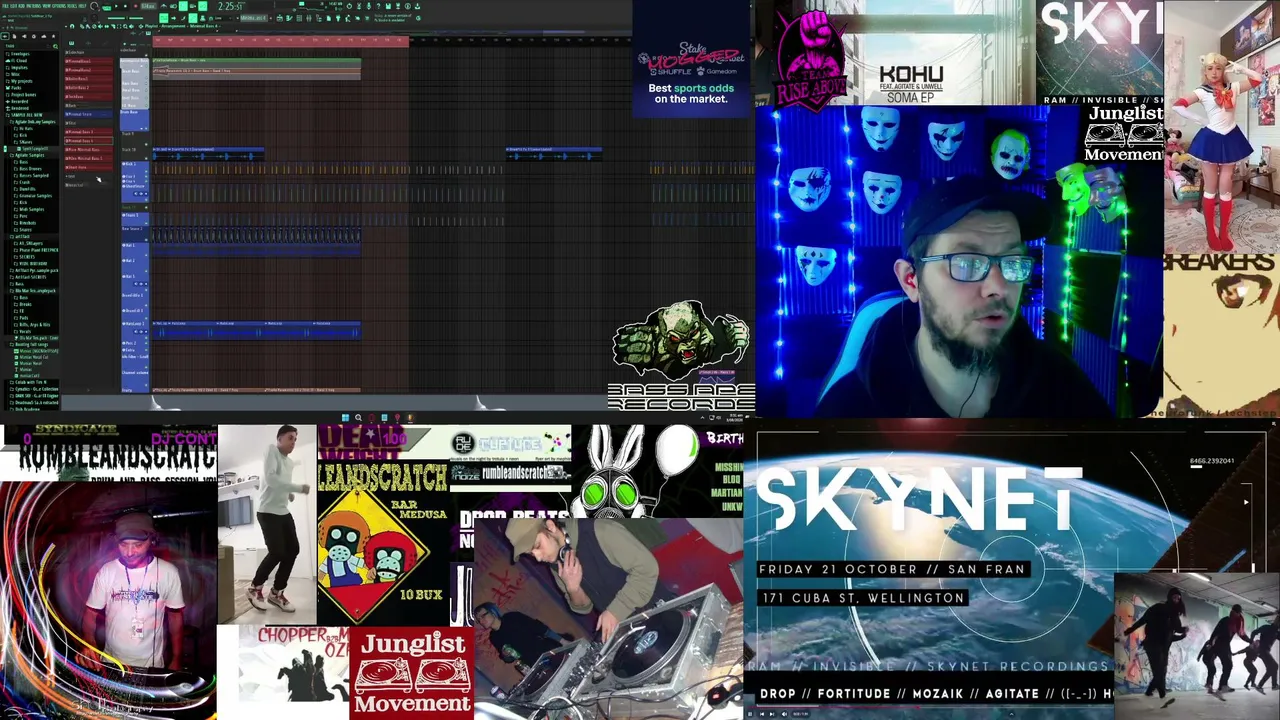Open the Piano roll view icon

pos(289,18)
